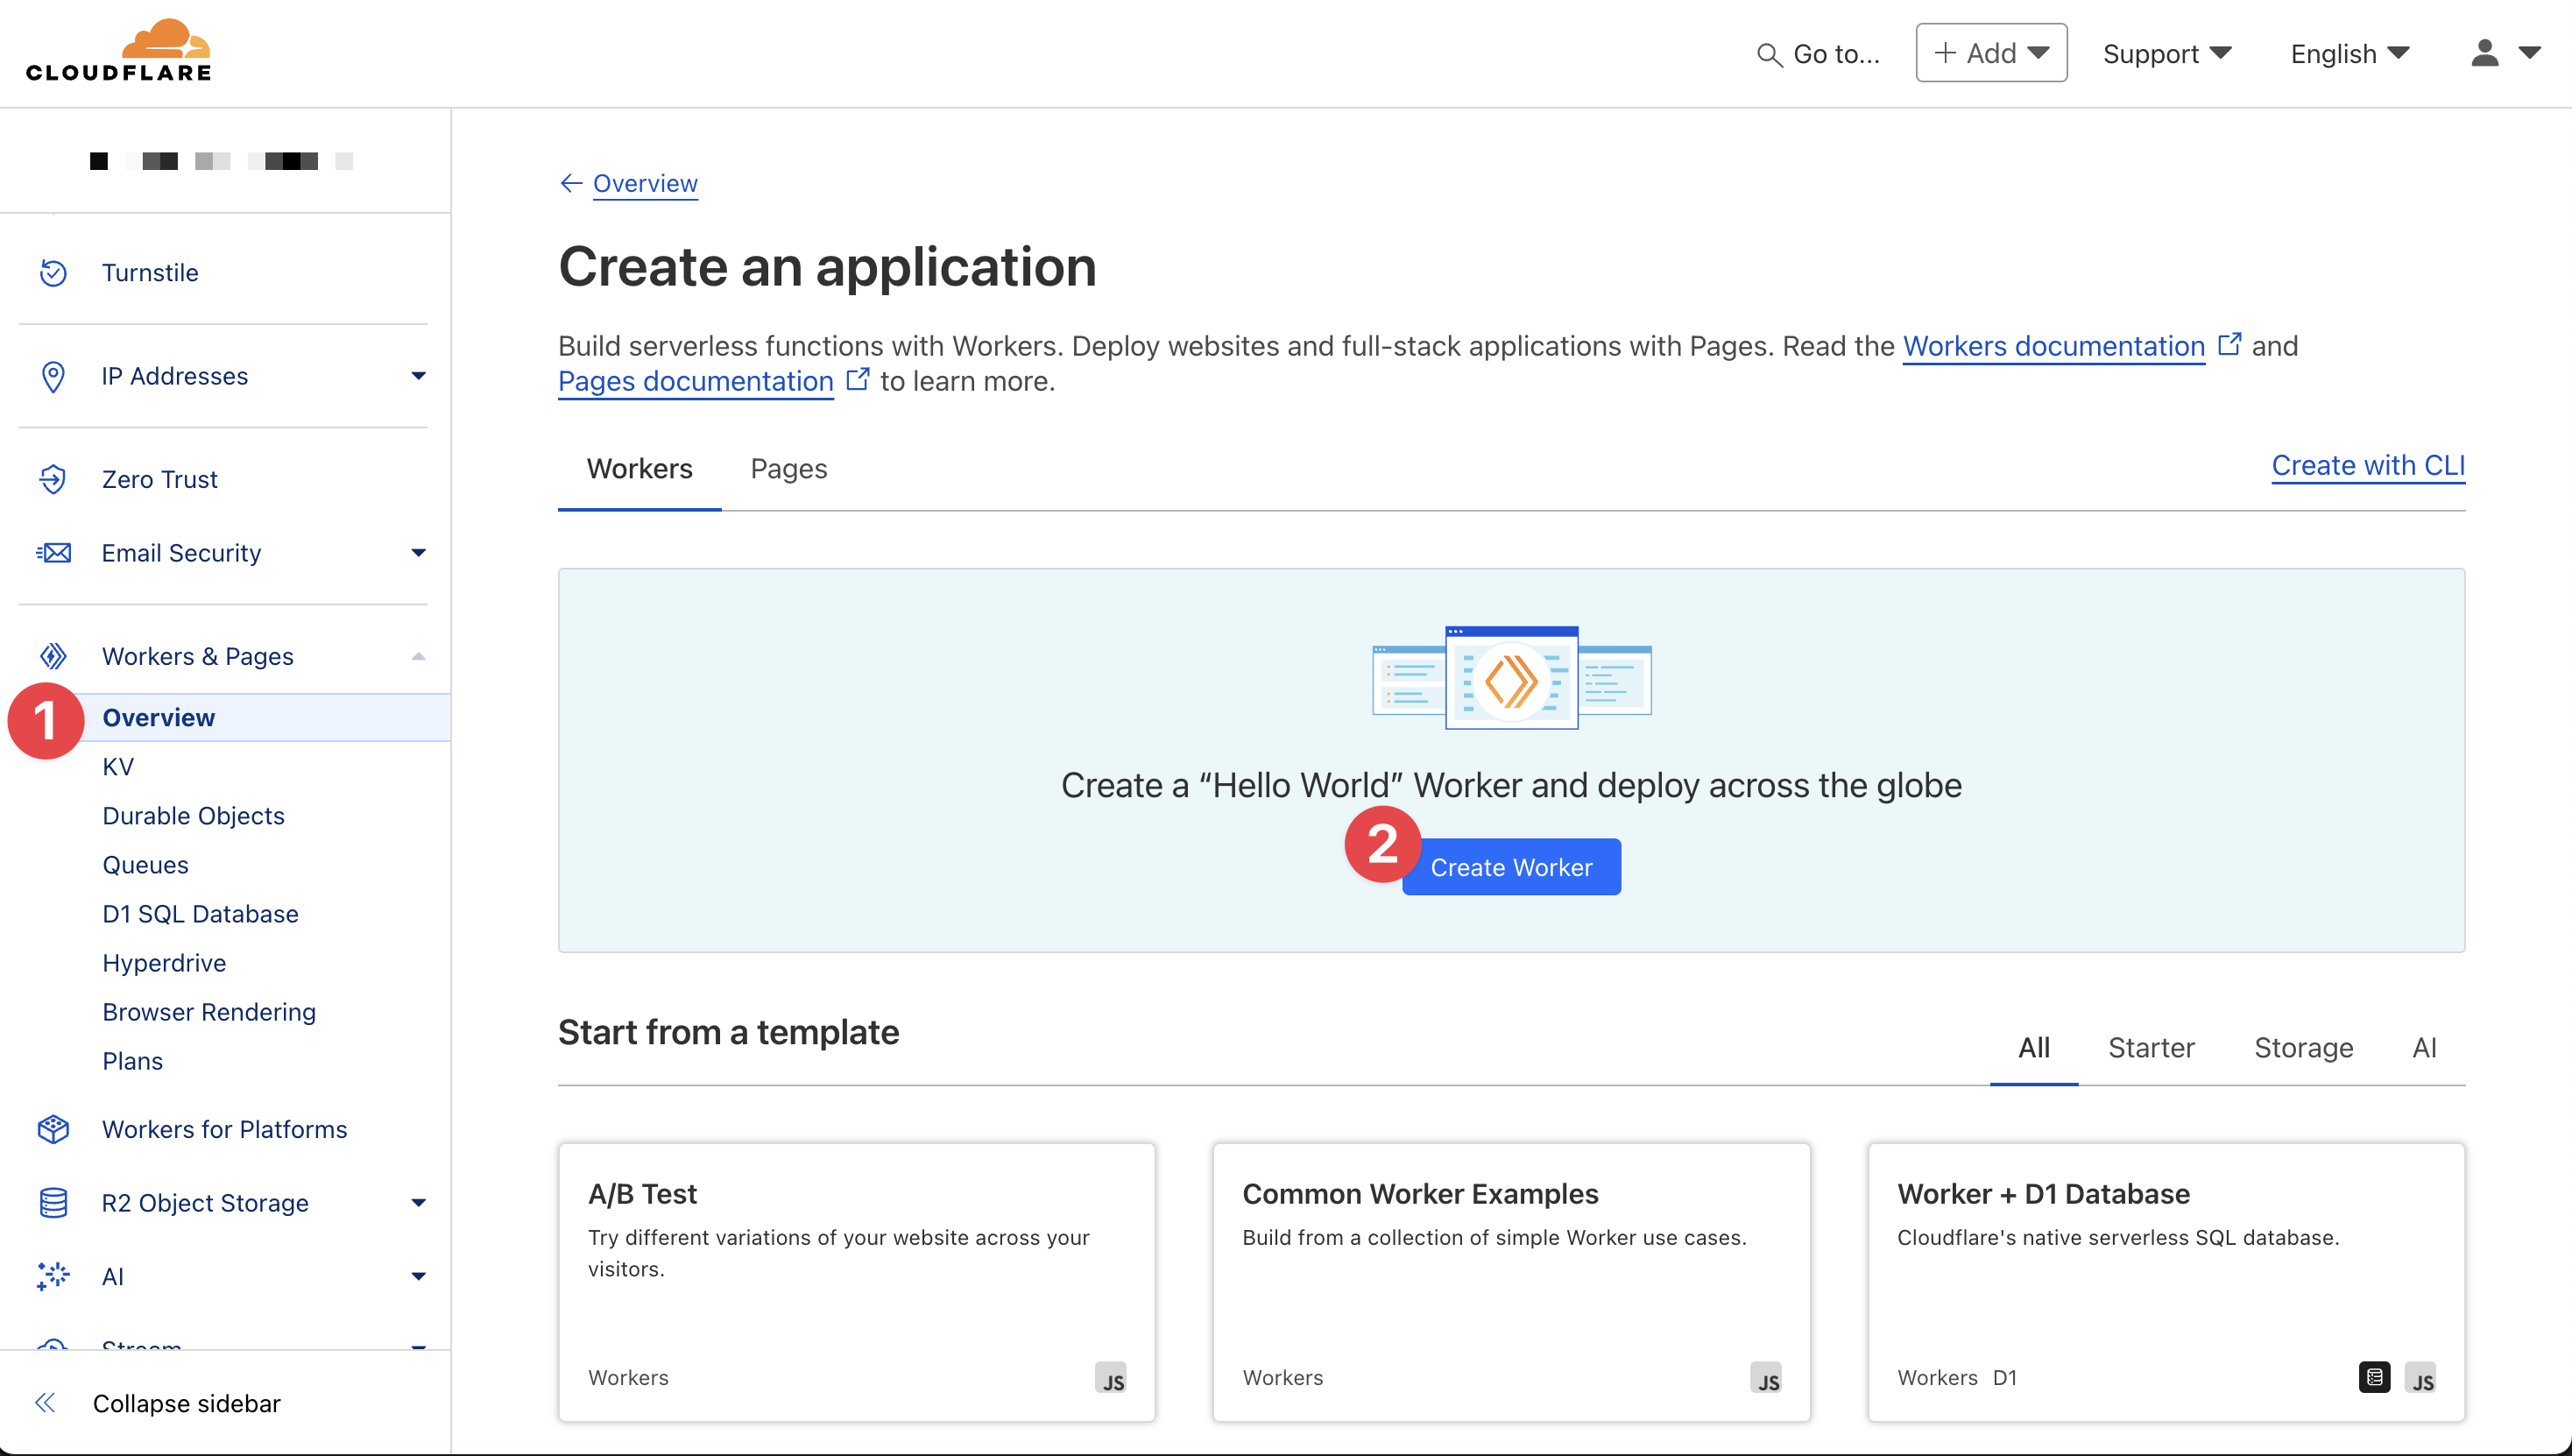The image size is (2572, 1456).
Task: Click the AI sparkle icon in sidebar
Action: 53,1277
